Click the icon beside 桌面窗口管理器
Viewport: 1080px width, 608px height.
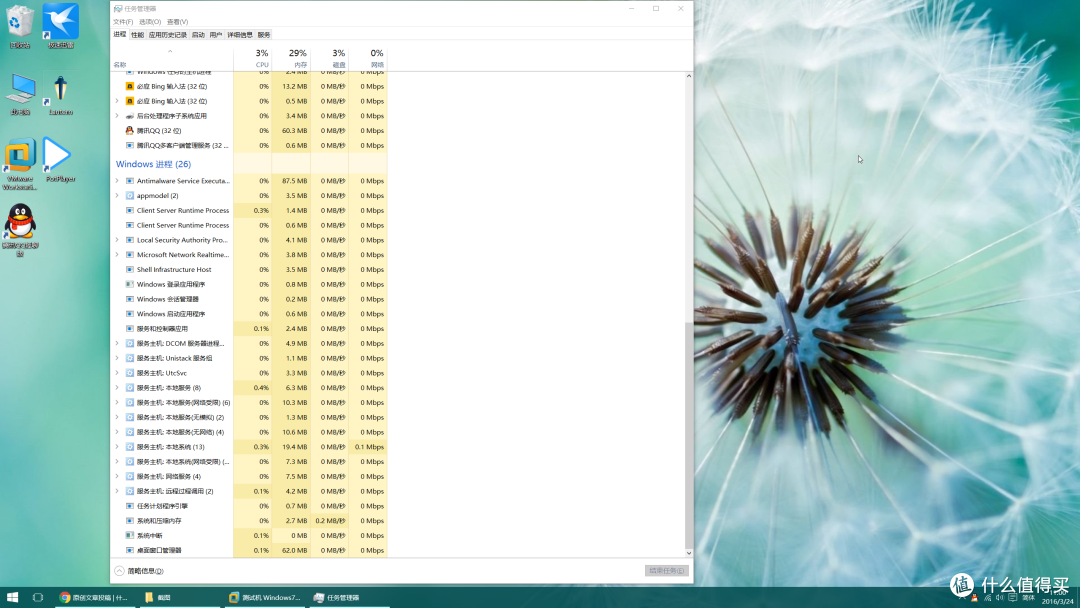click(129, 550)
